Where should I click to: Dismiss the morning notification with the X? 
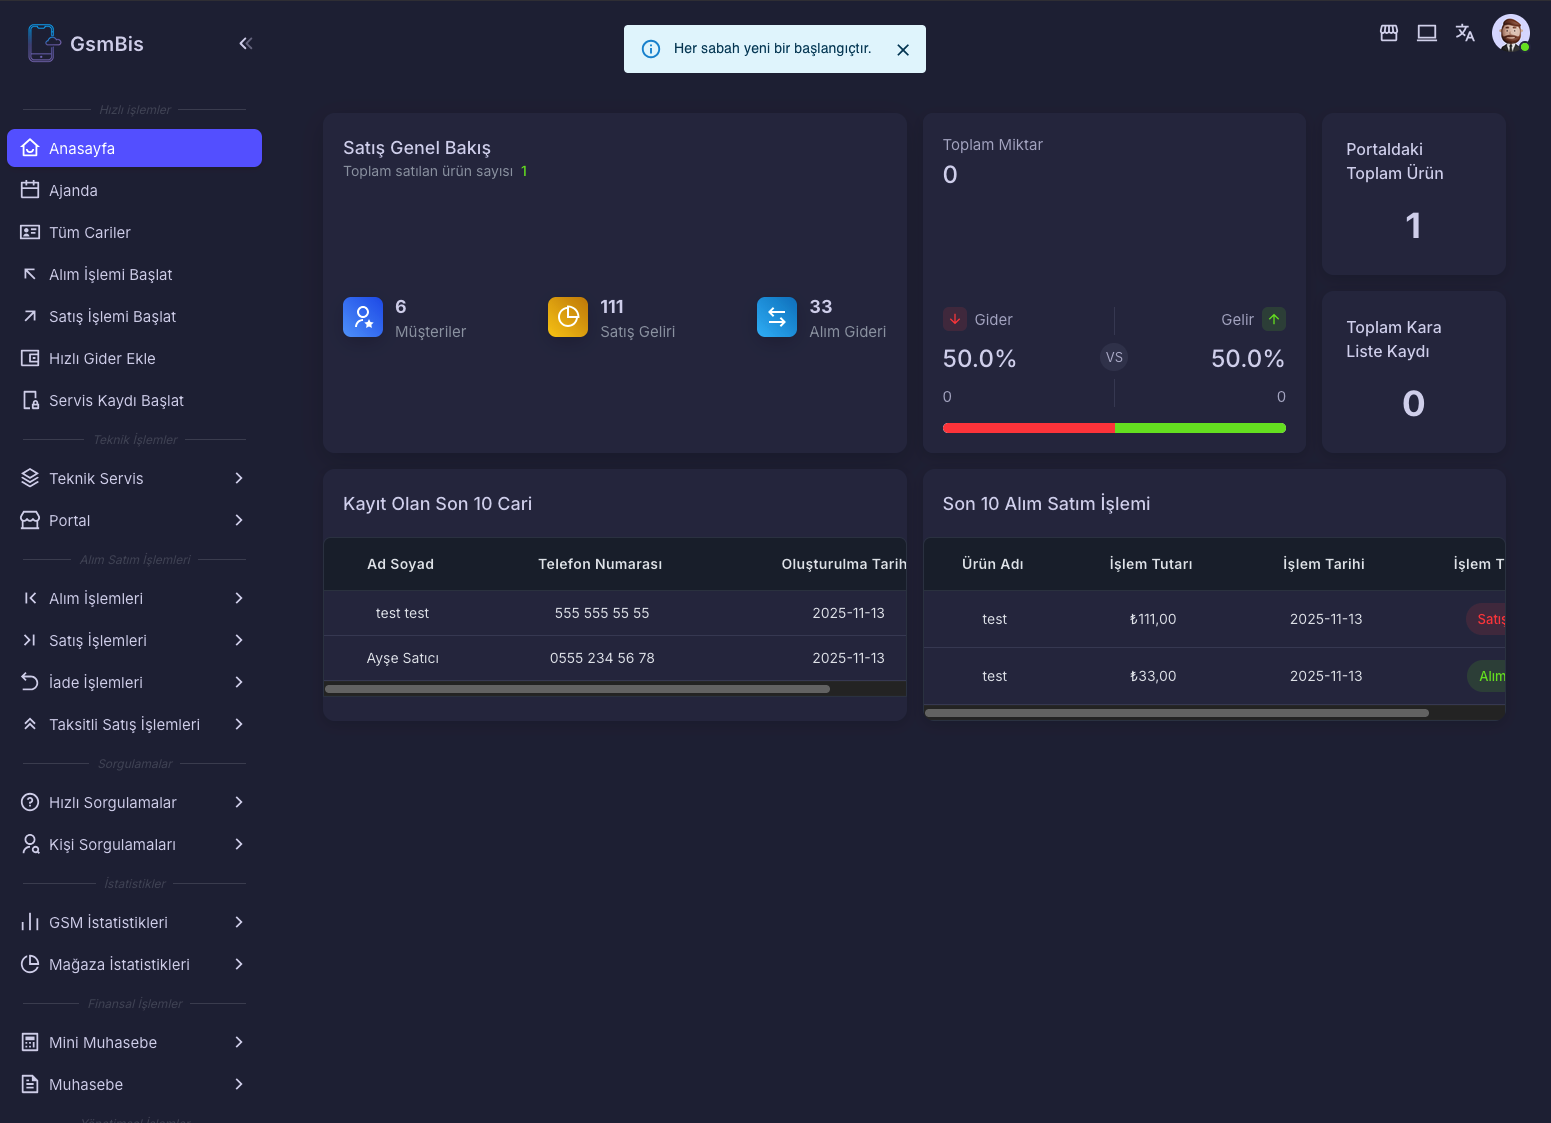pyautogui.click(x=903, y=48)
